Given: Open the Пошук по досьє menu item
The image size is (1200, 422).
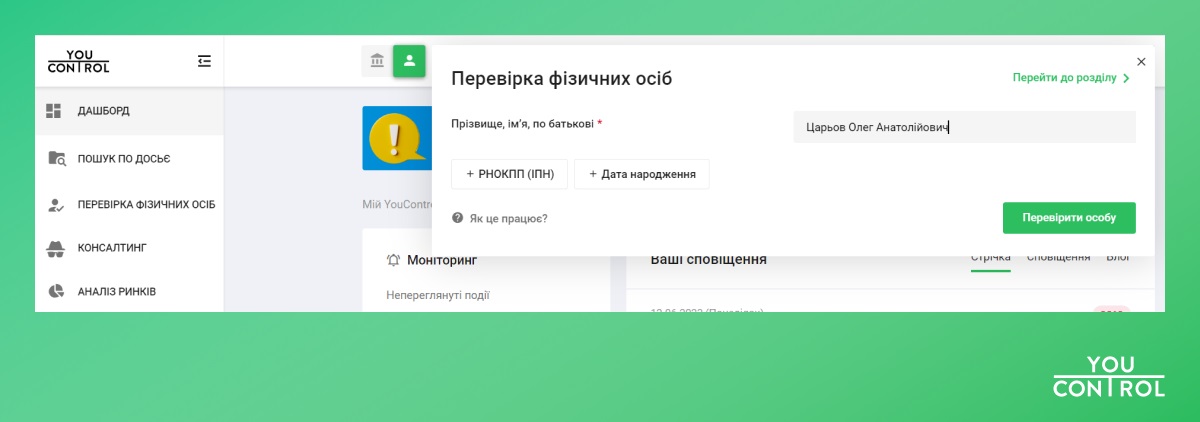Looking at the screenshot, I should [124, 158].
